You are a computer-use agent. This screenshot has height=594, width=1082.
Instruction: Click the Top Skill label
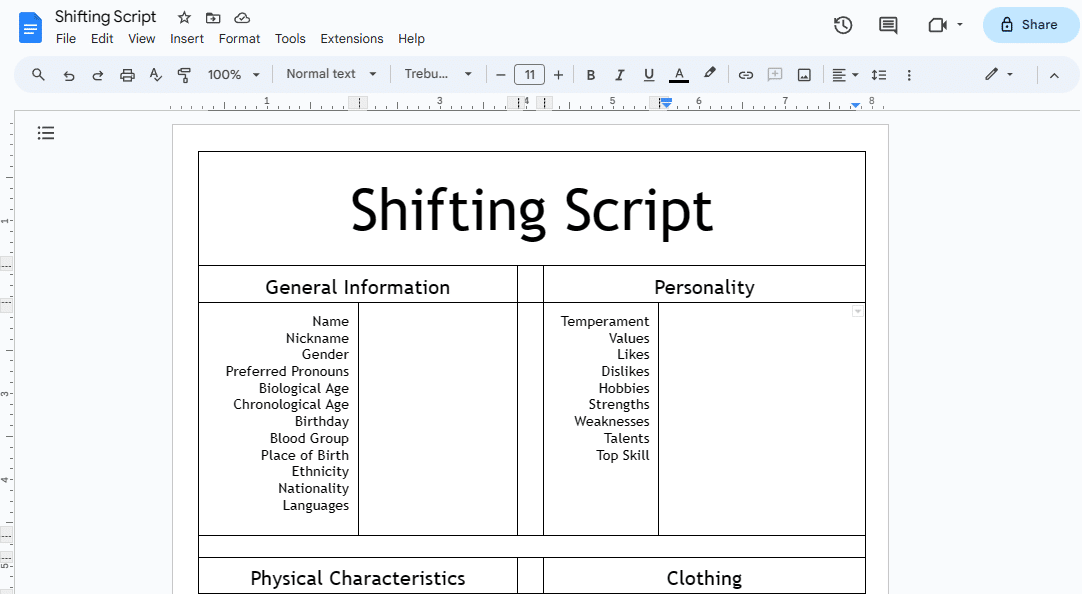(622, 455)
